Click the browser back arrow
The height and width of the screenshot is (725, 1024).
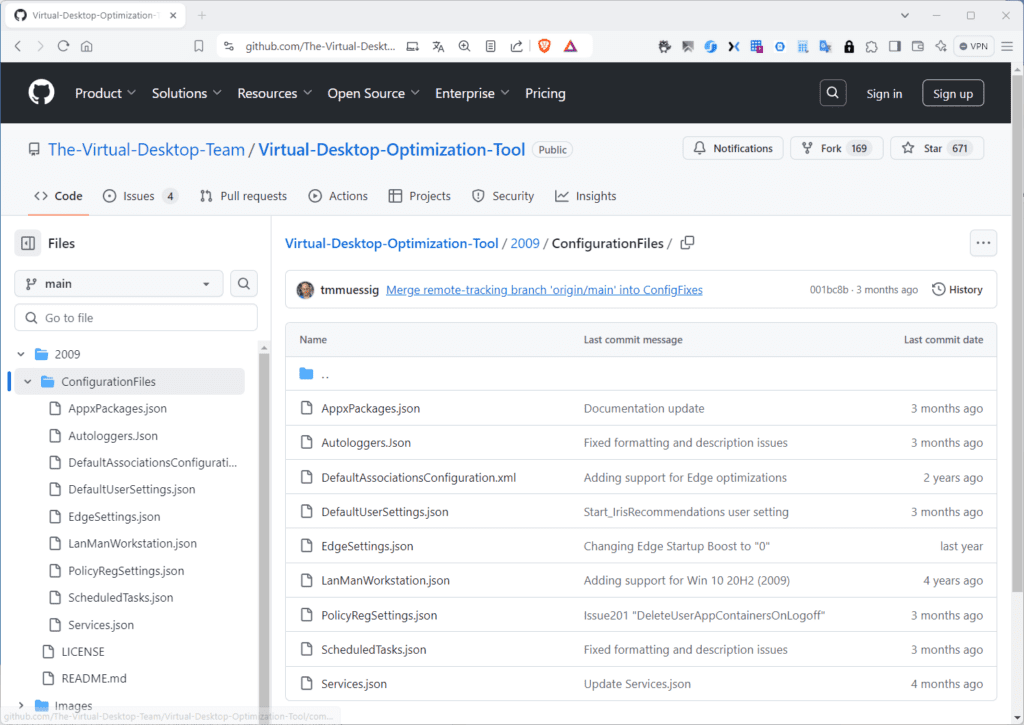click(18, 46)
